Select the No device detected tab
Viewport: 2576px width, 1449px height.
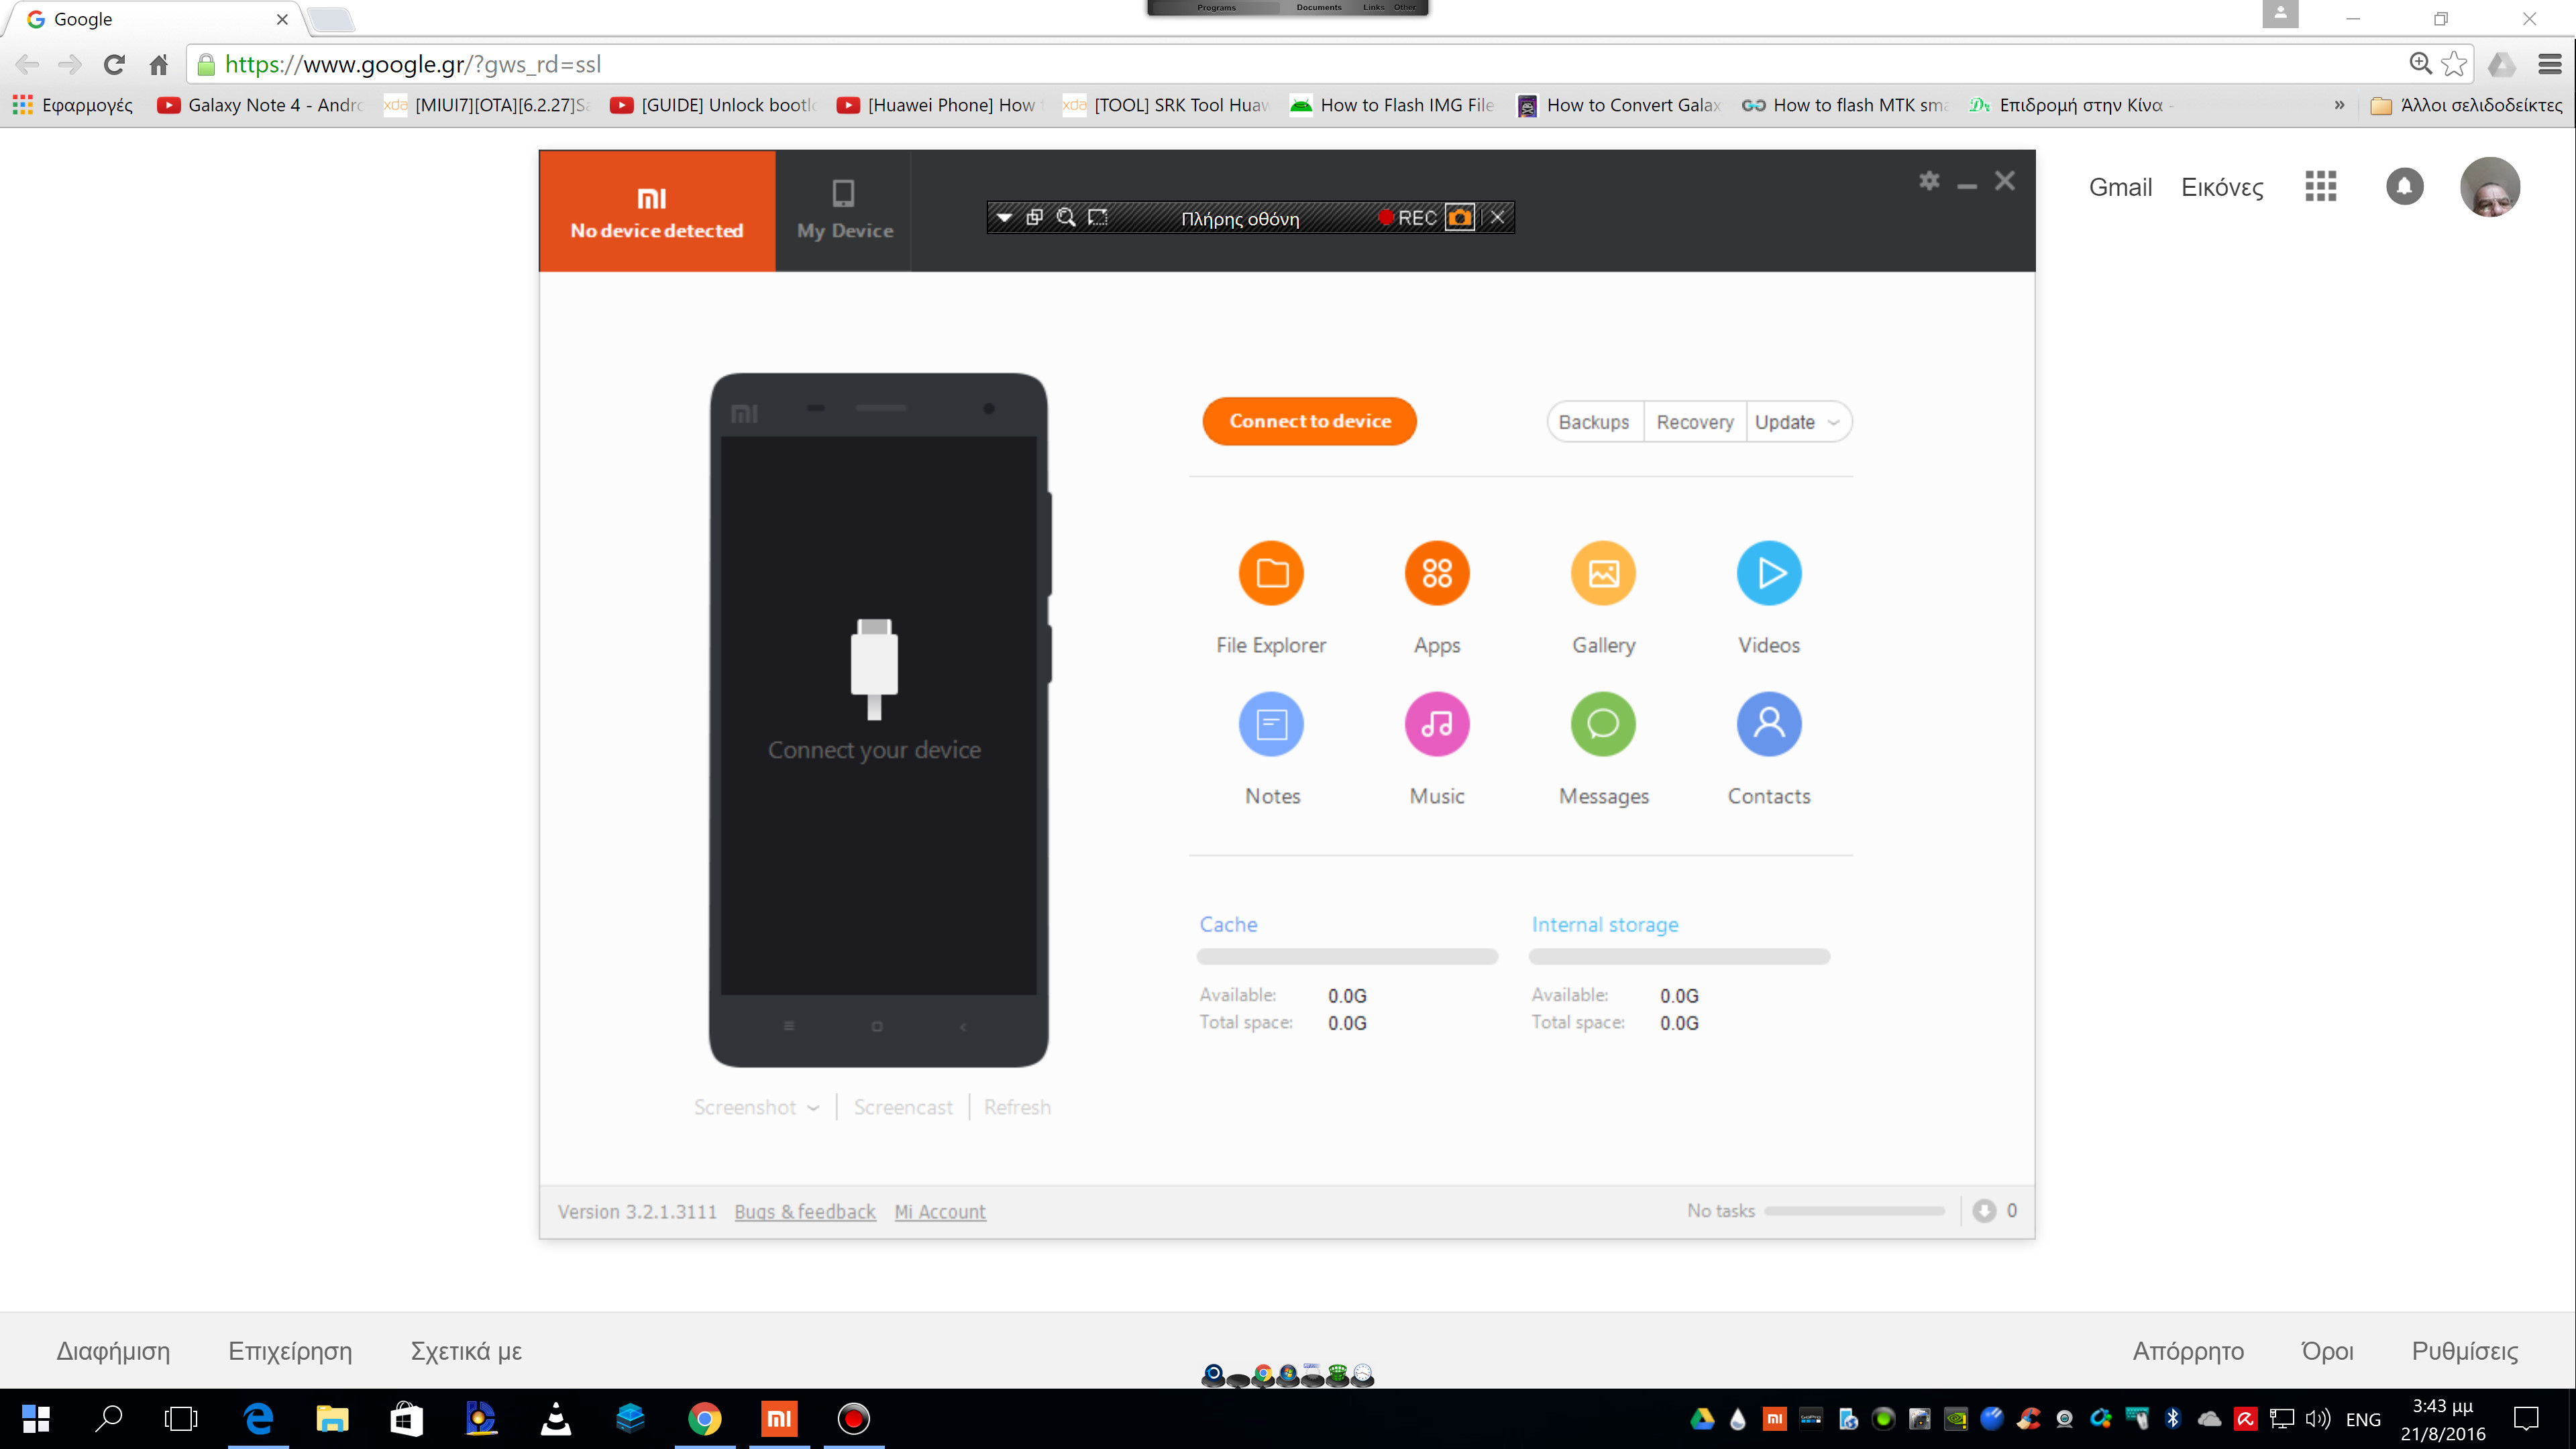click(x=657, y=211)
